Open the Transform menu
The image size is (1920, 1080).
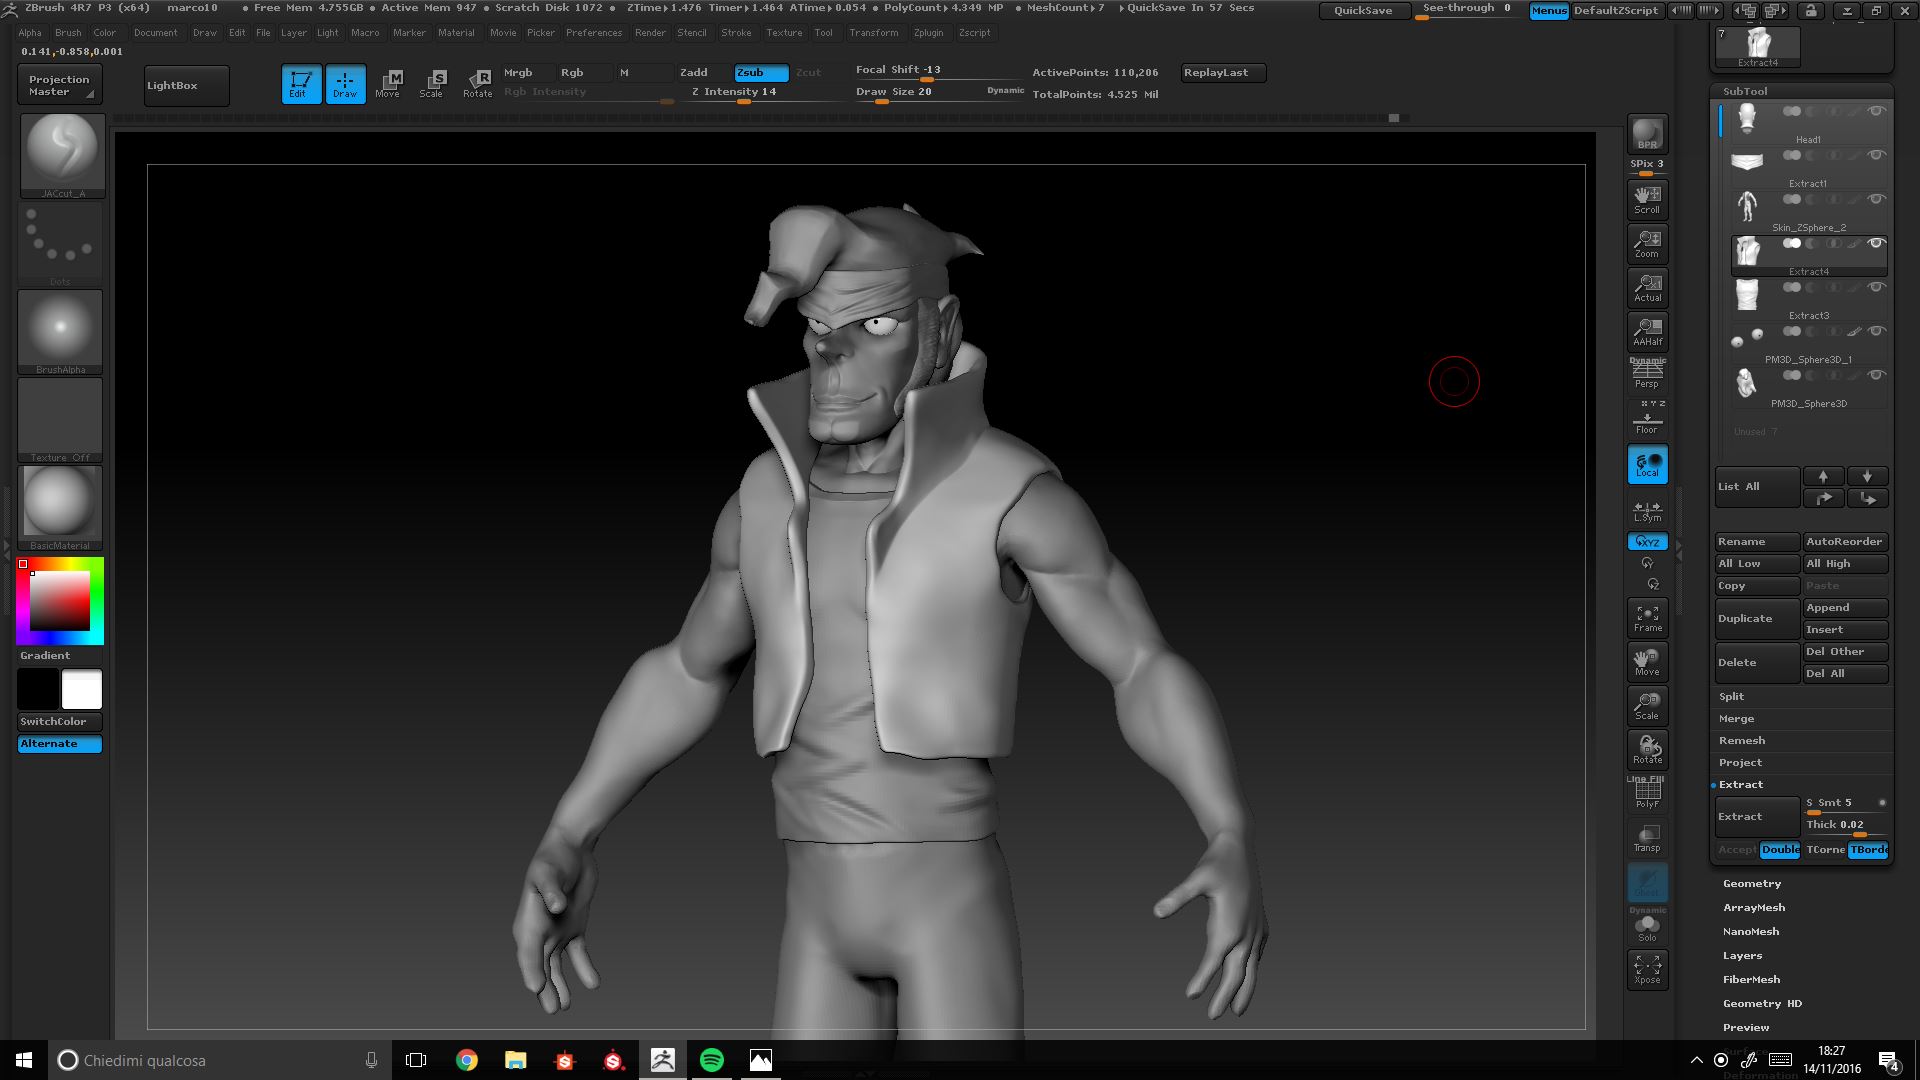pos(874,33)
